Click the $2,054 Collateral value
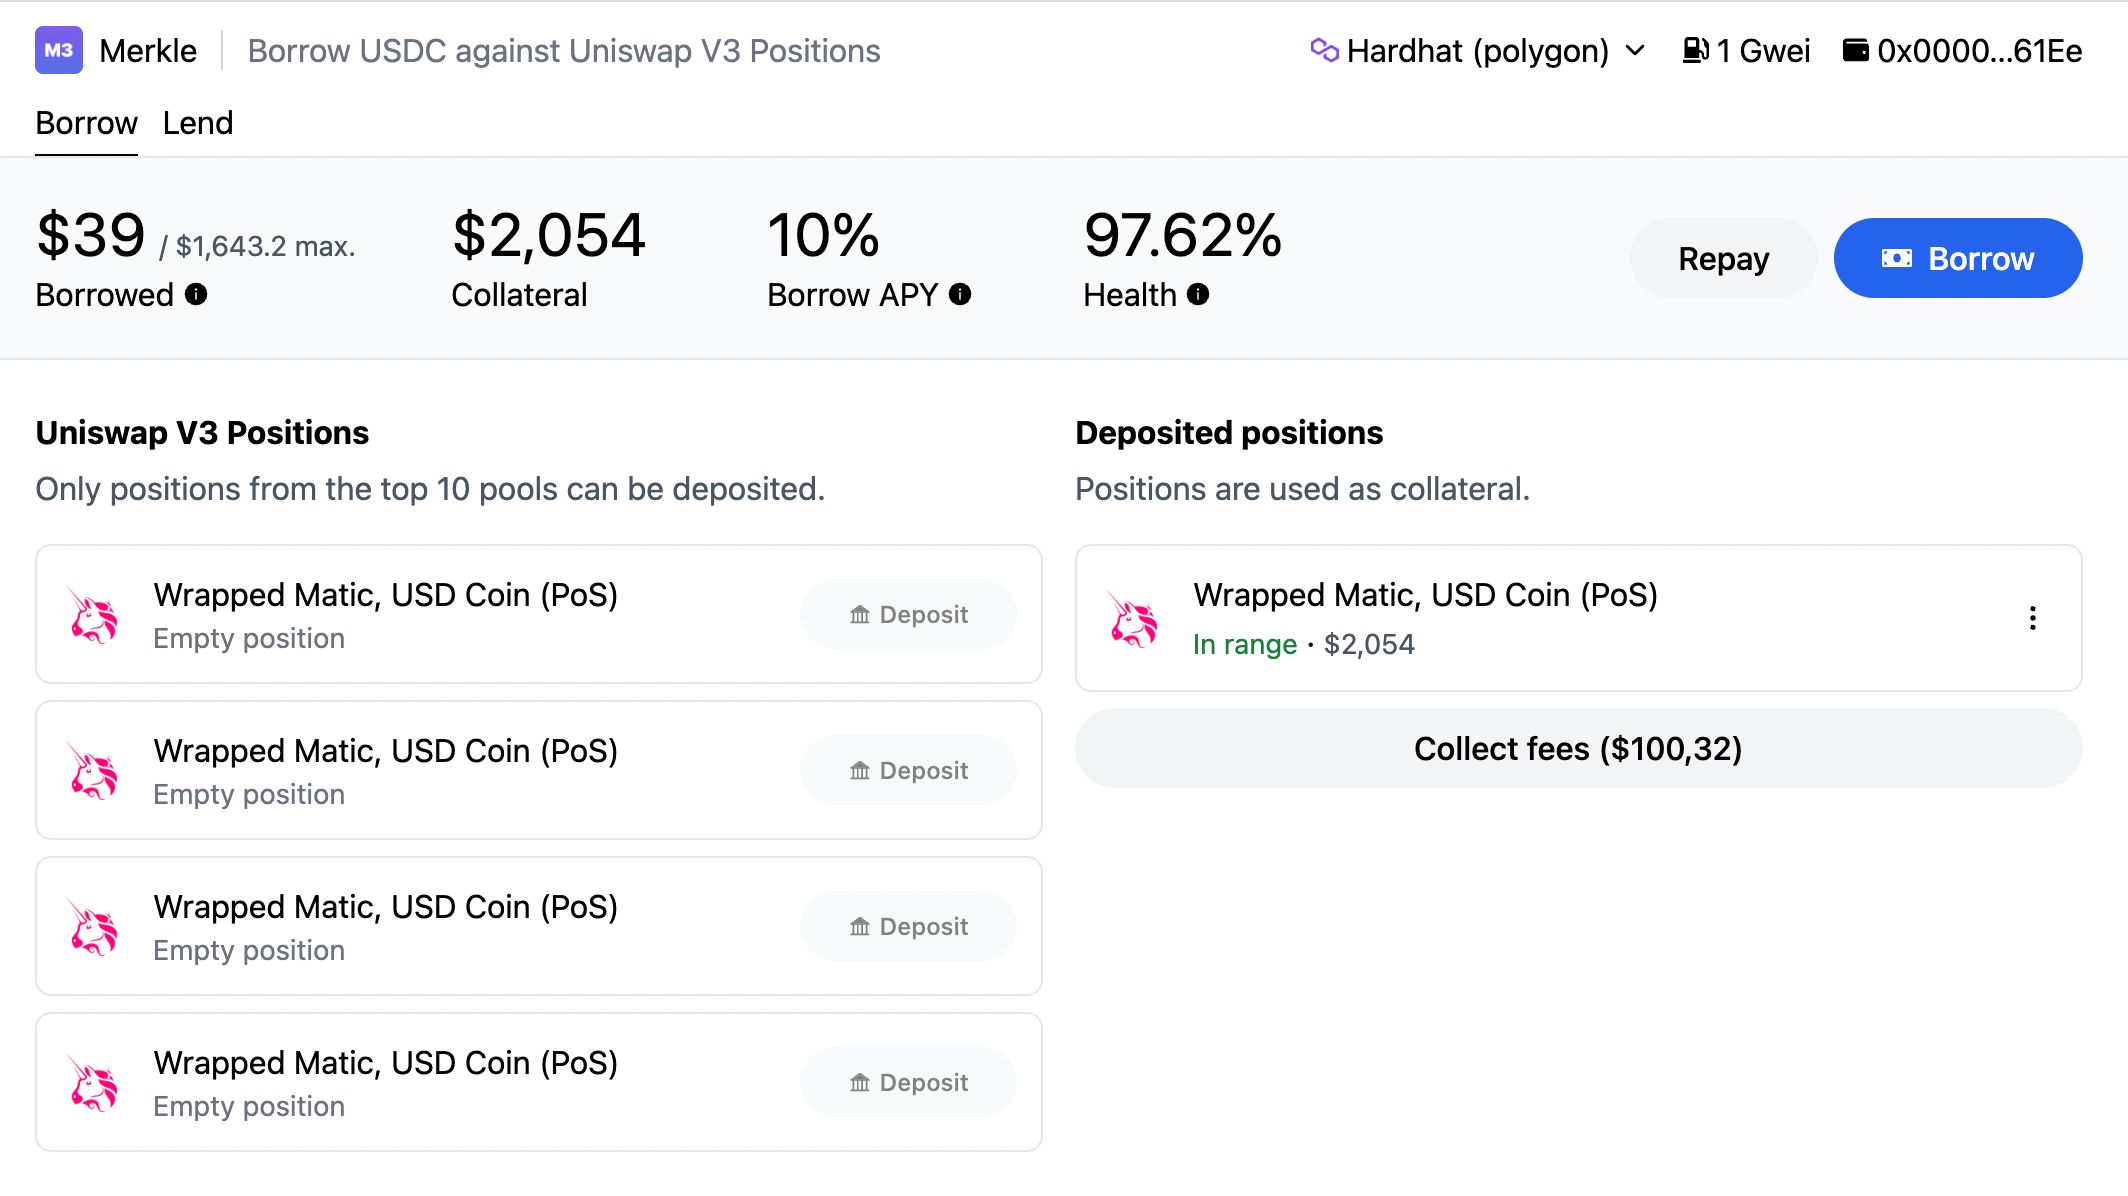2128x1196 pixels. click(x=548, y=235)
